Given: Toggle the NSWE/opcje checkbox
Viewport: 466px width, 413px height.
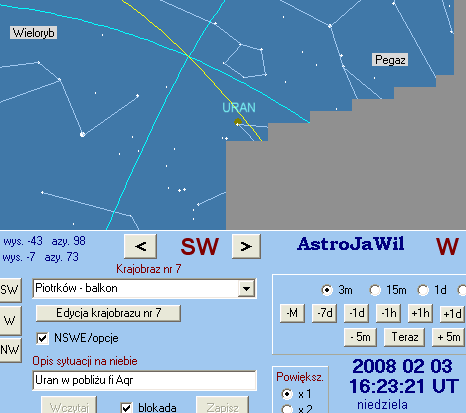Looking at the screenshot, I should click(42, 338).
